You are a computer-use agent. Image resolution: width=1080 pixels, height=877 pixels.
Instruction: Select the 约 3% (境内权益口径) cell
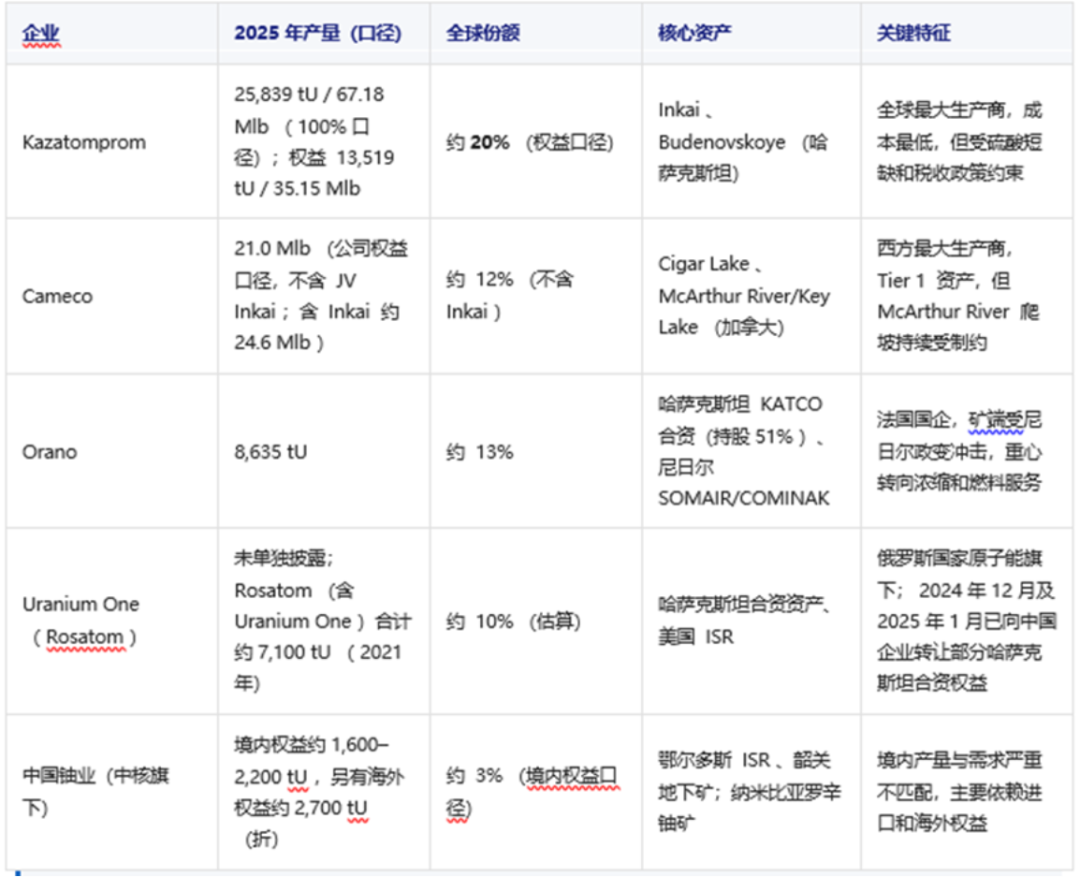(536, 792)
